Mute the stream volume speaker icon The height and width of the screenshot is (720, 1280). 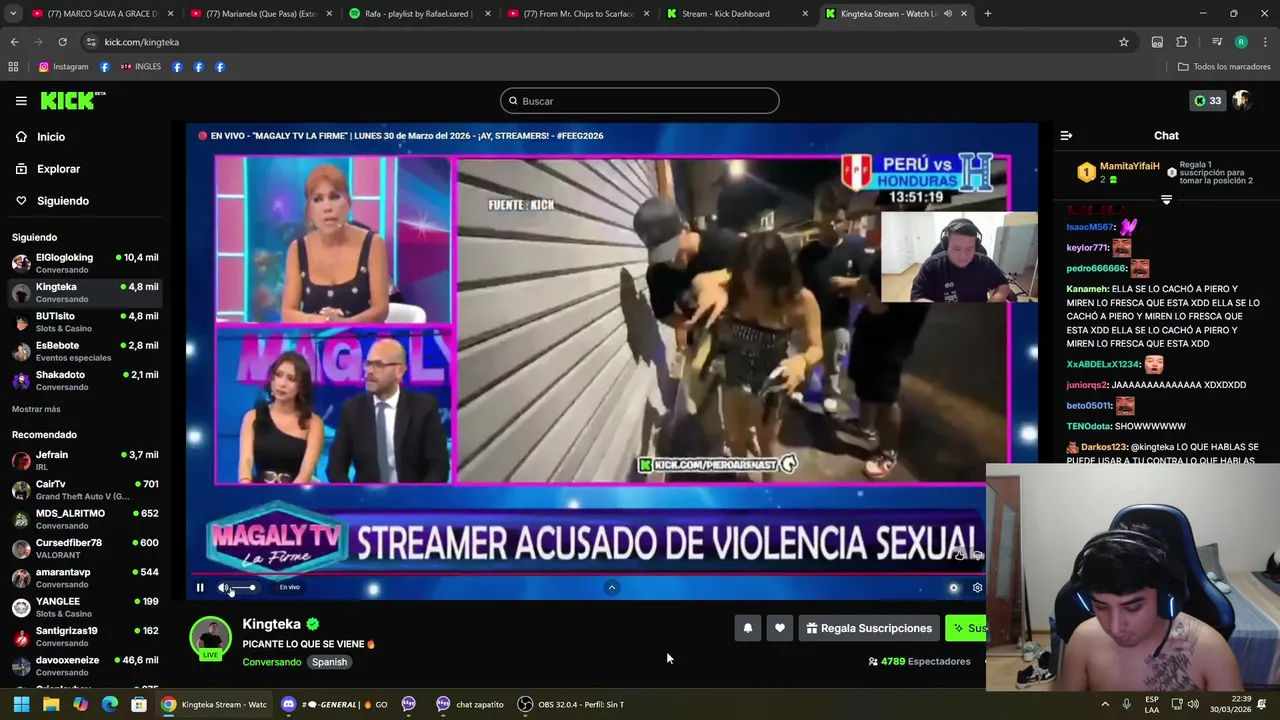click(223, 588)
